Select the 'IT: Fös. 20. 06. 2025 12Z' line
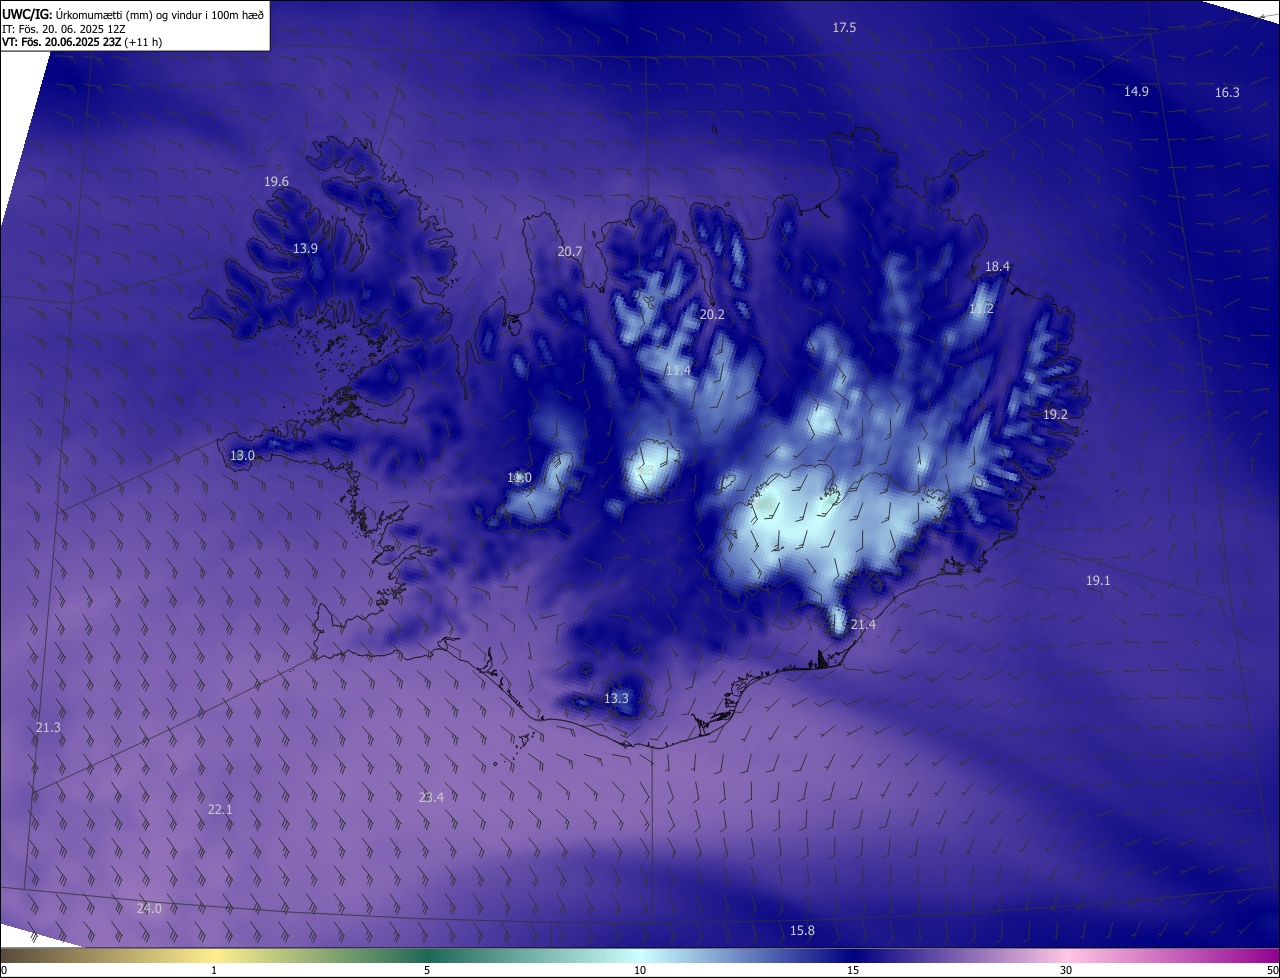The image size is (1280, 978). pos(64,29)
